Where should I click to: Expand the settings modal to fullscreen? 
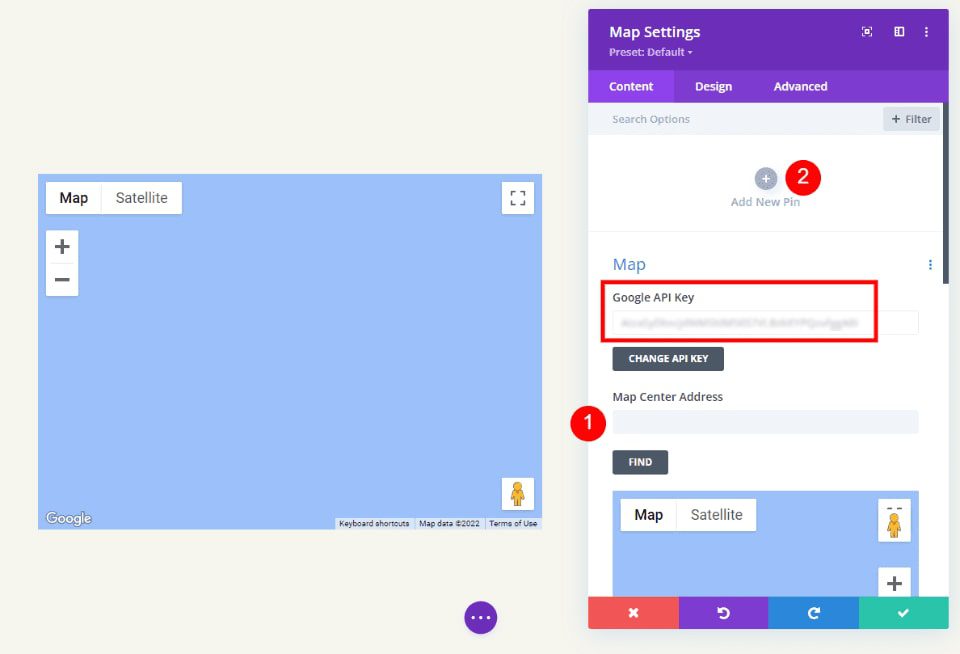[x=866, y=31]
